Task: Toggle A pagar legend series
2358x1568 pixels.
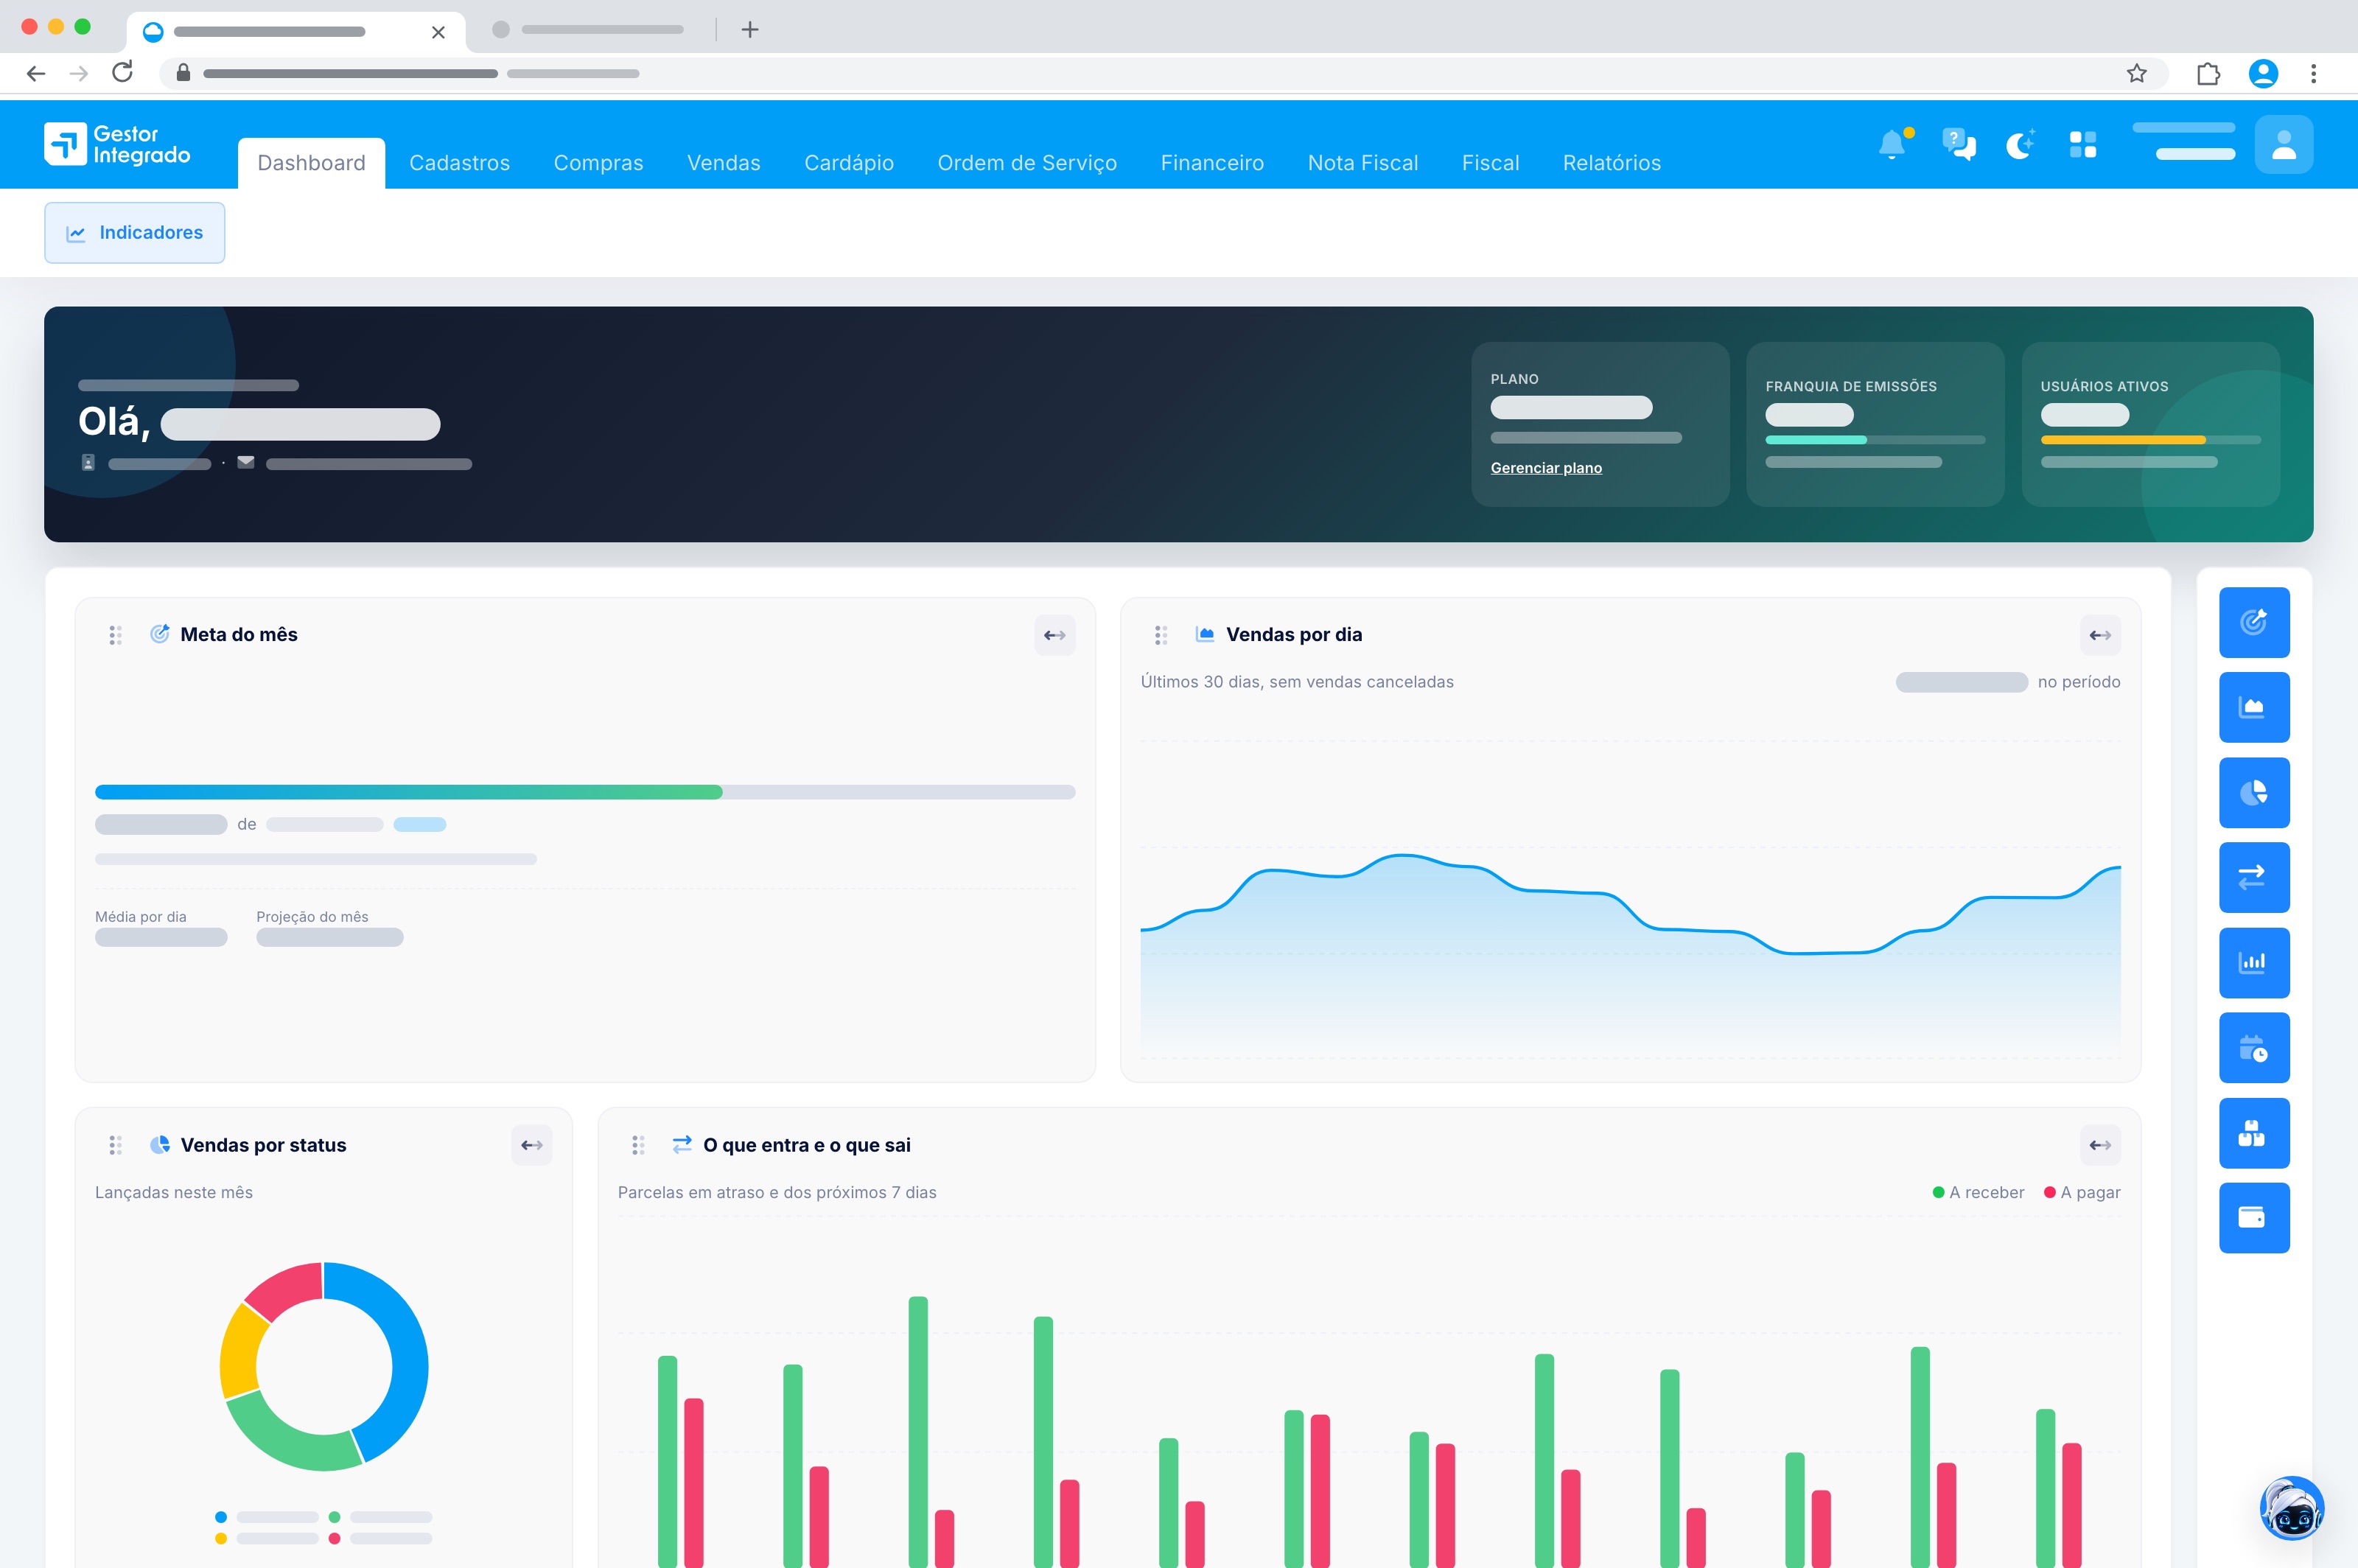Action: click(x=2082, y=1192)
